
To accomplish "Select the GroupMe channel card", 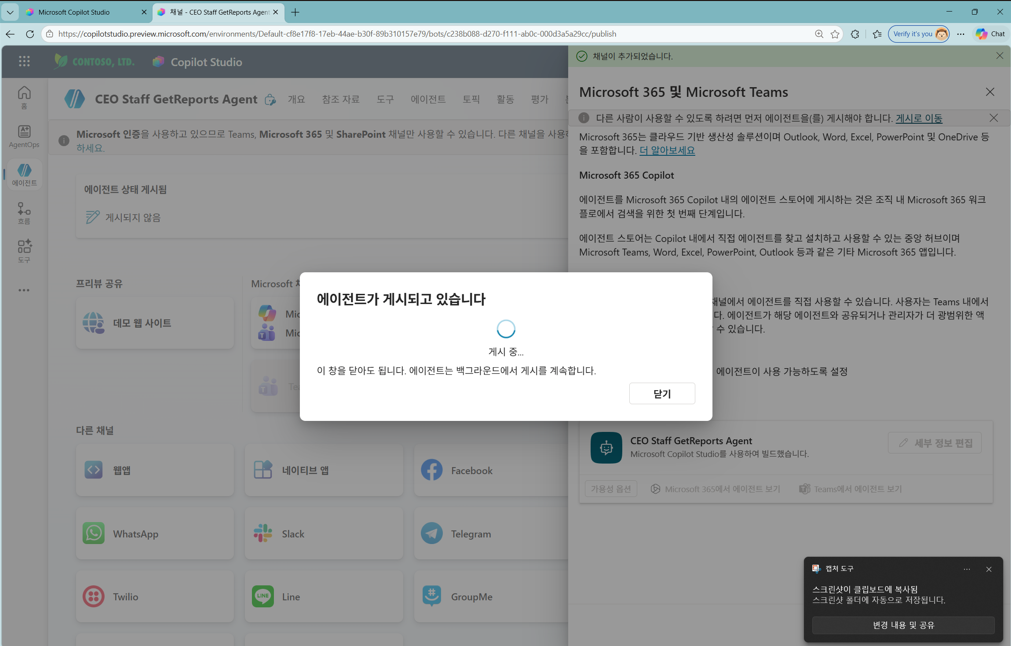I will [x=491, y=596].
